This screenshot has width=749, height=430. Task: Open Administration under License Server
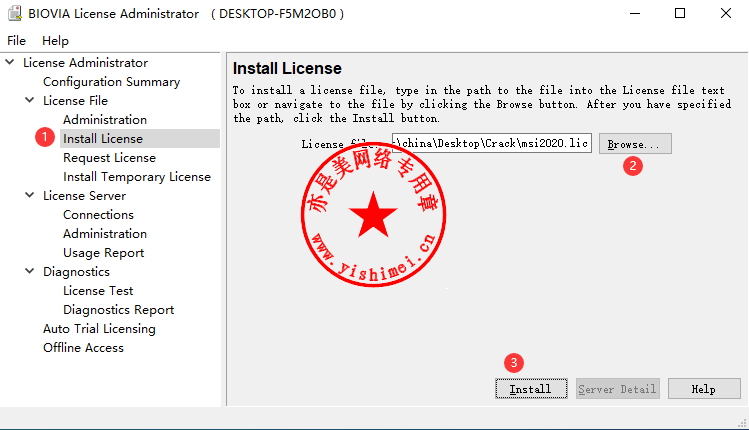coord(105,234)
